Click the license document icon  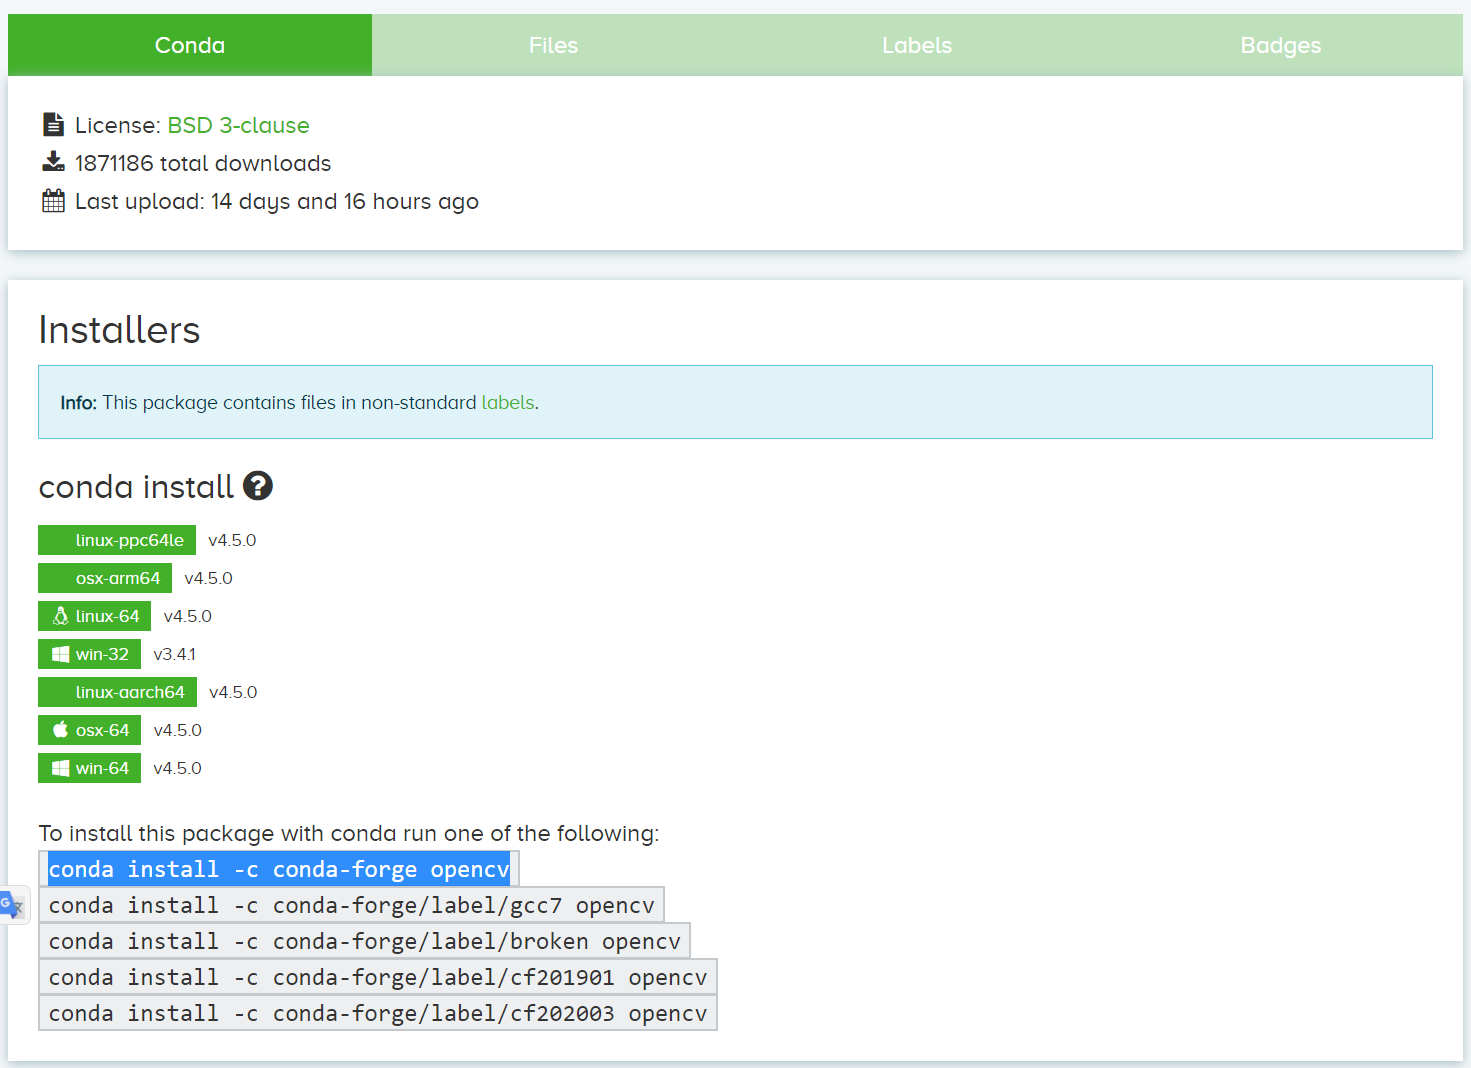(x=53, y=124)
